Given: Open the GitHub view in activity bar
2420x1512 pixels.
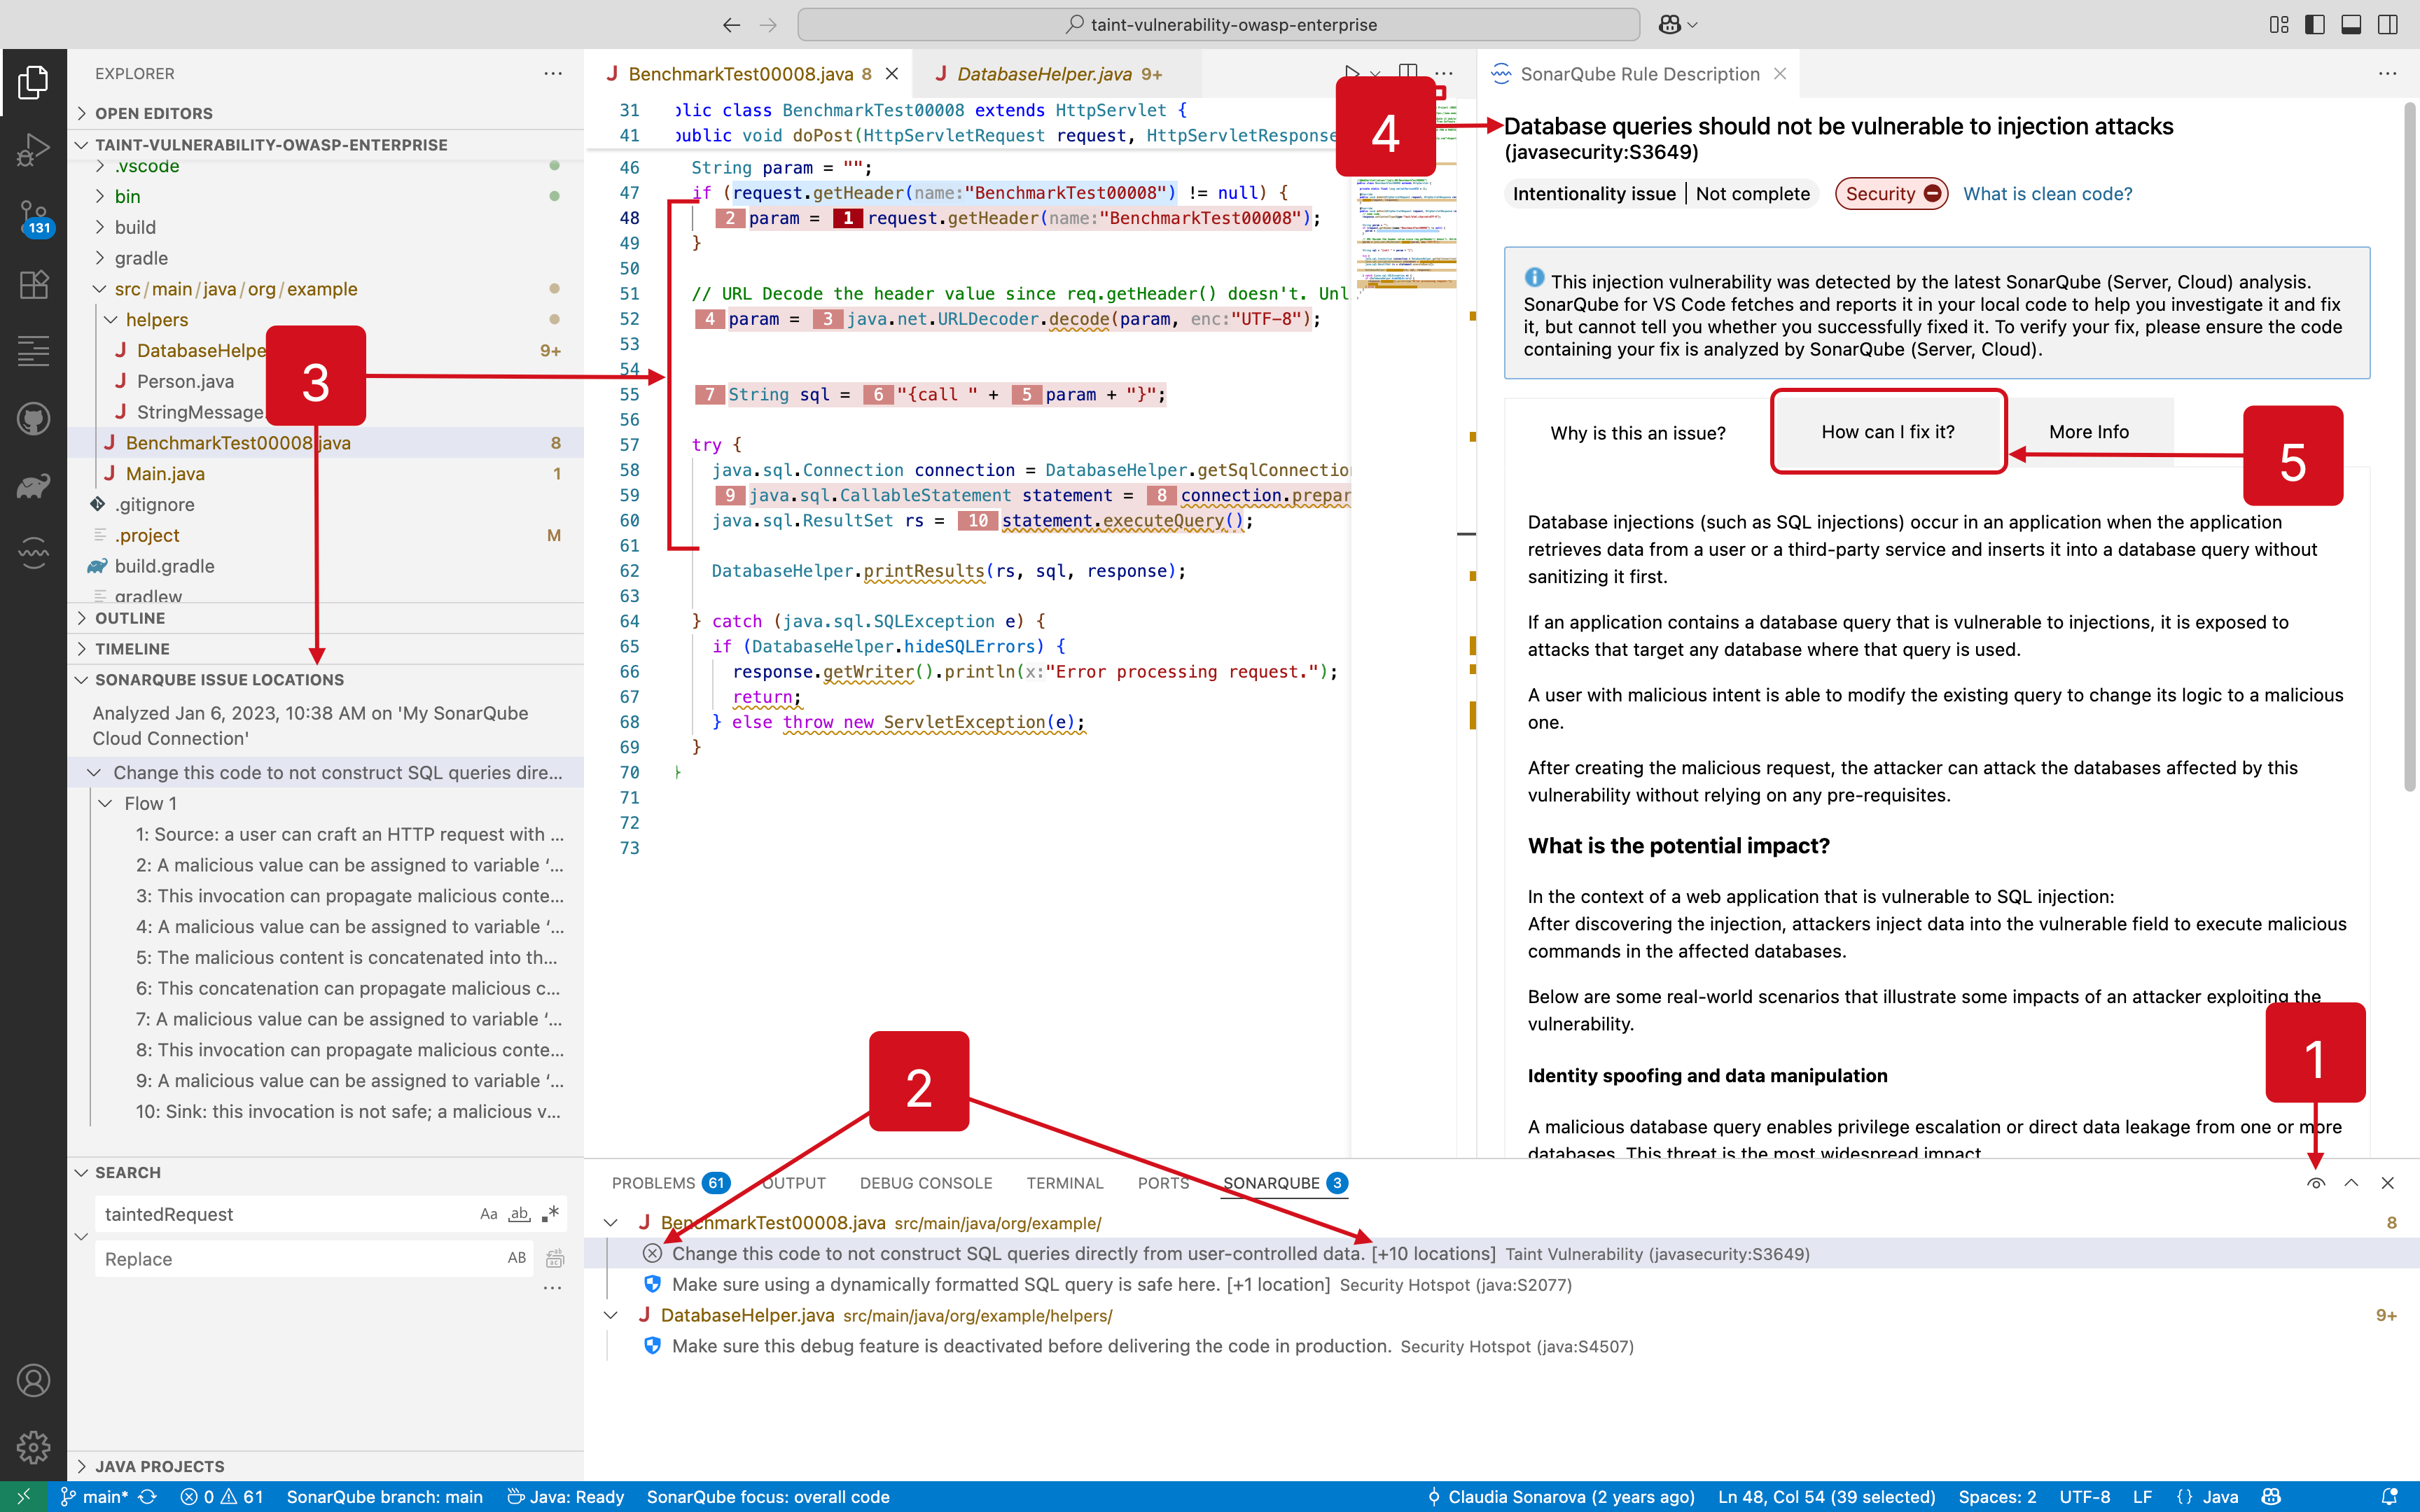Looking at the screenshot, I should [33, 418].
